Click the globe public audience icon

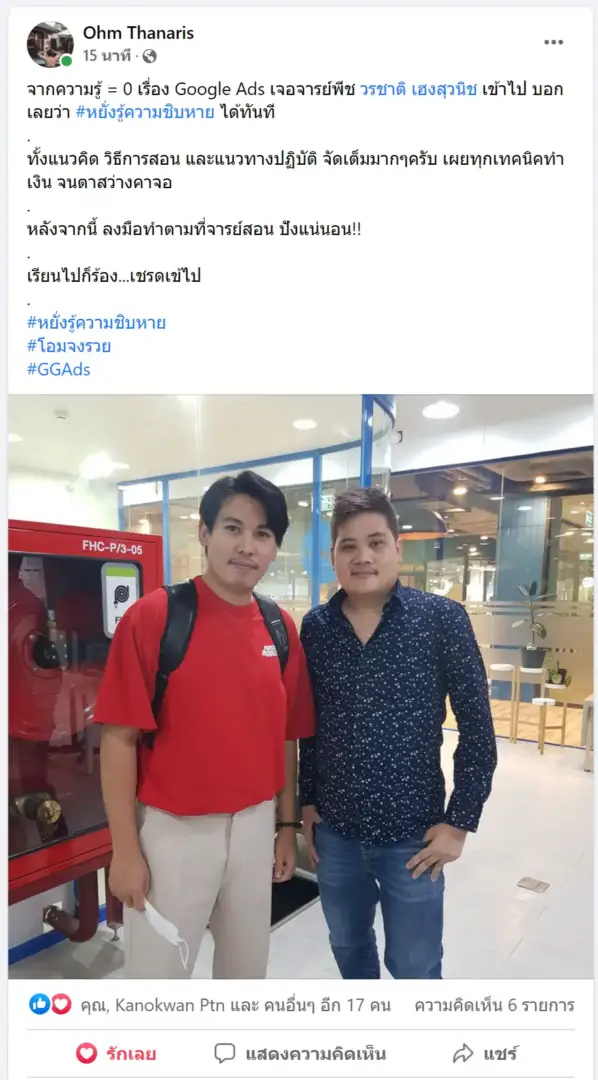pyautogui.click(x=150, y=56)
